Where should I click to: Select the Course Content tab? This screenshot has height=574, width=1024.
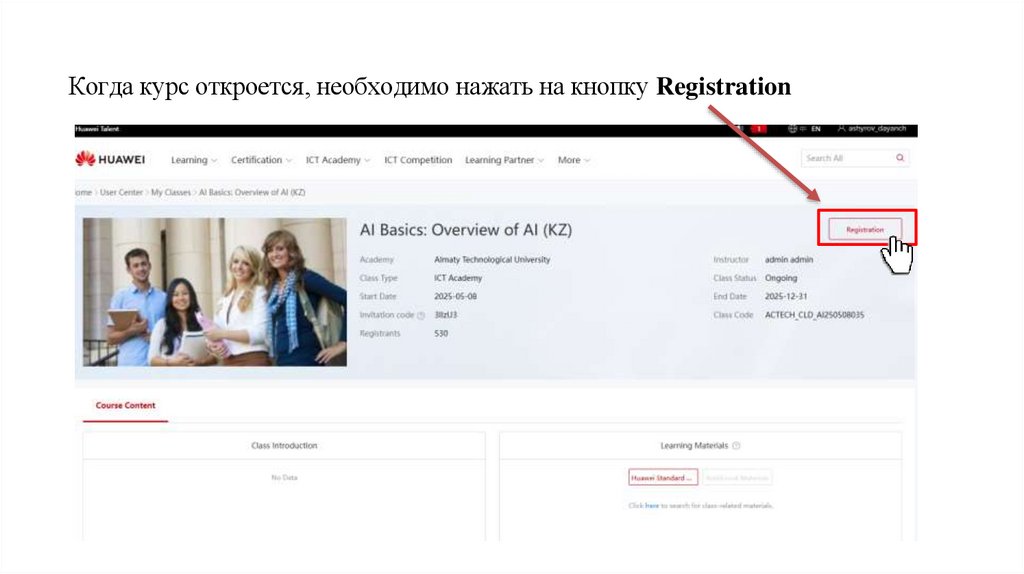coord(125,406)
